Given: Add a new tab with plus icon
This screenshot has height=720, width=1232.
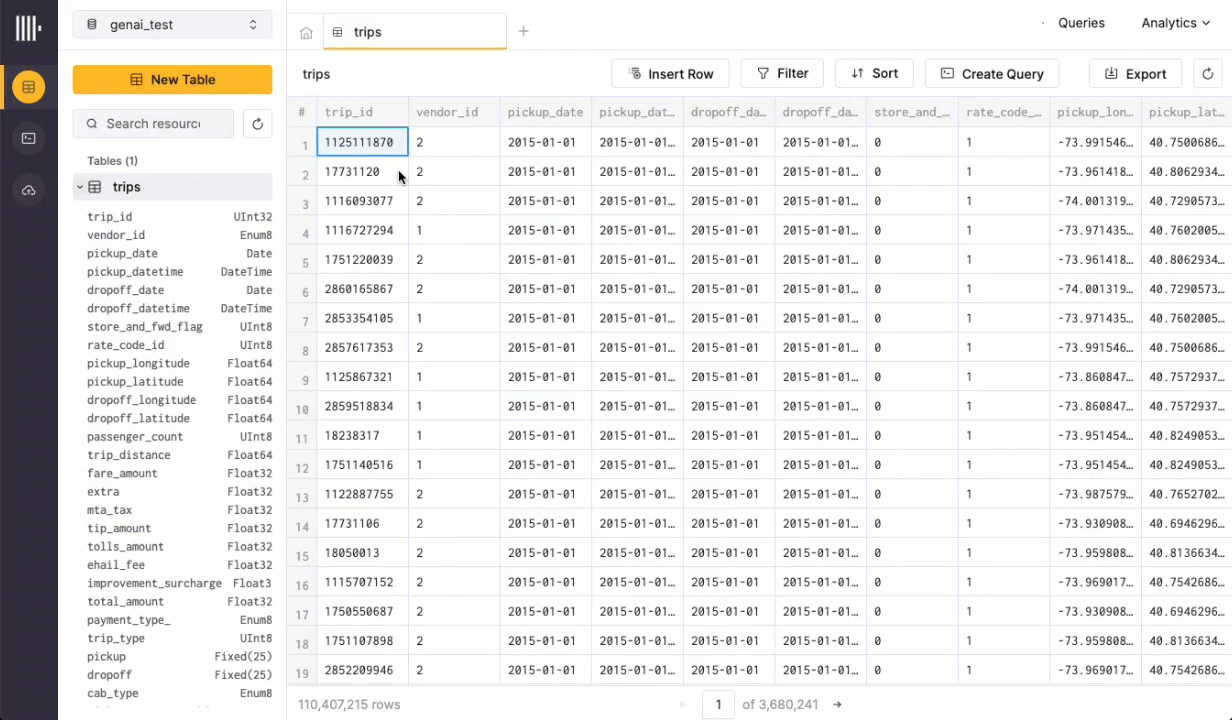Looking at the screenshot, I should [523, 32].
